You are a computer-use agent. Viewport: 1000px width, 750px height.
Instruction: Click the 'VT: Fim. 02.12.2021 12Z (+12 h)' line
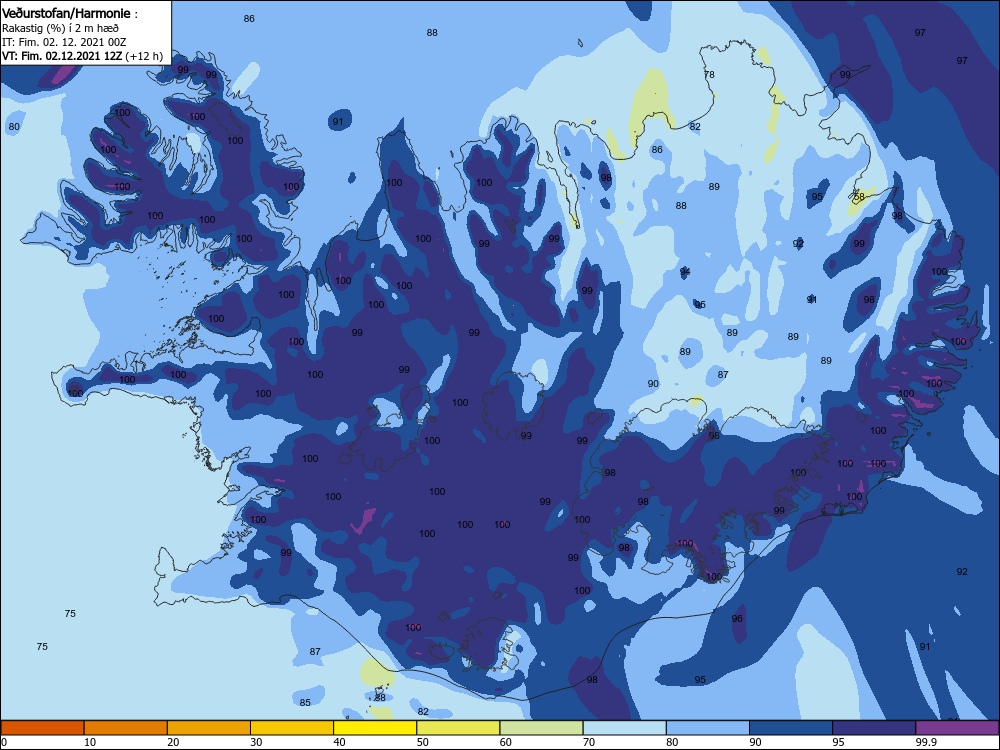pos(82,56)
